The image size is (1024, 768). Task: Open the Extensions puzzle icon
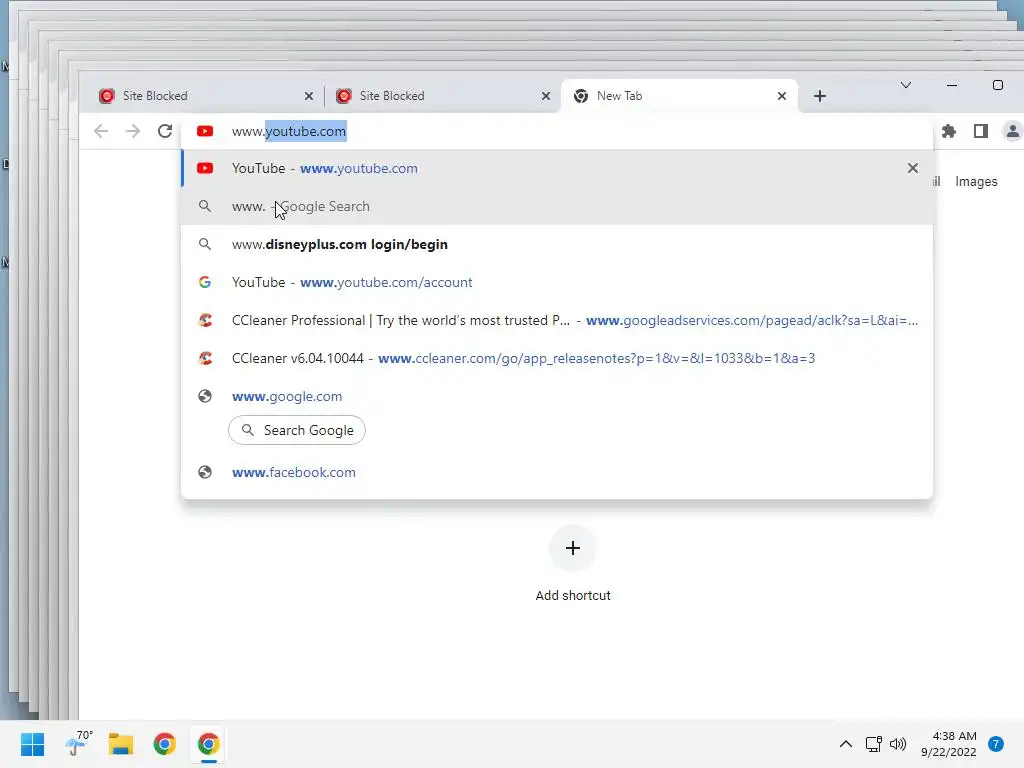tap(949, 131)
